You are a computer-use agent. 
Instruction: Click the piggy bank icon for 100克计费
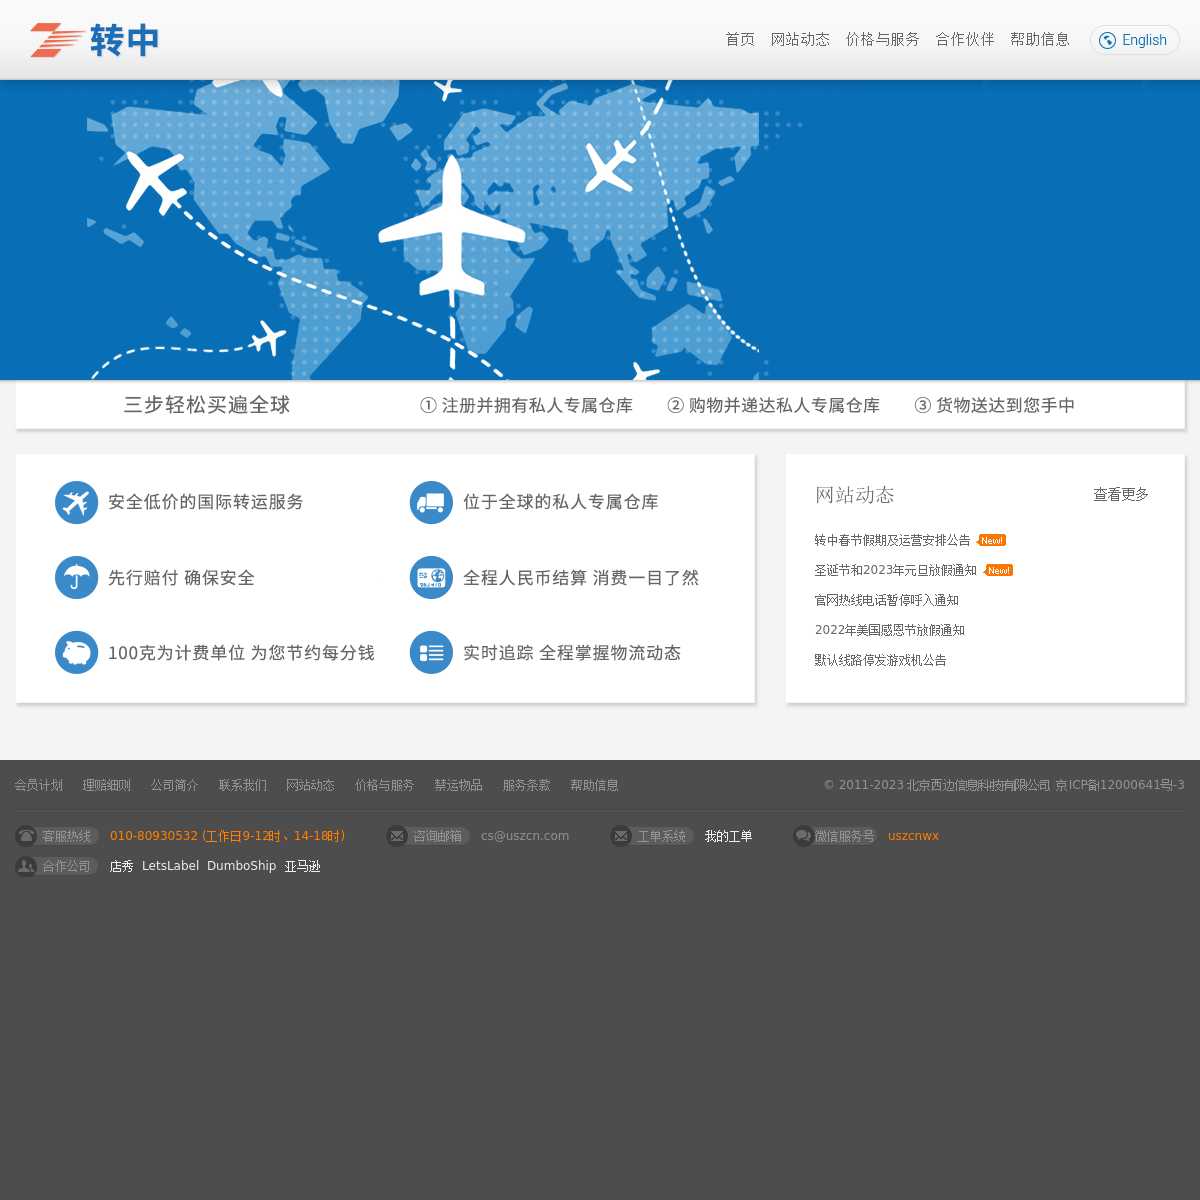point(77,652)
